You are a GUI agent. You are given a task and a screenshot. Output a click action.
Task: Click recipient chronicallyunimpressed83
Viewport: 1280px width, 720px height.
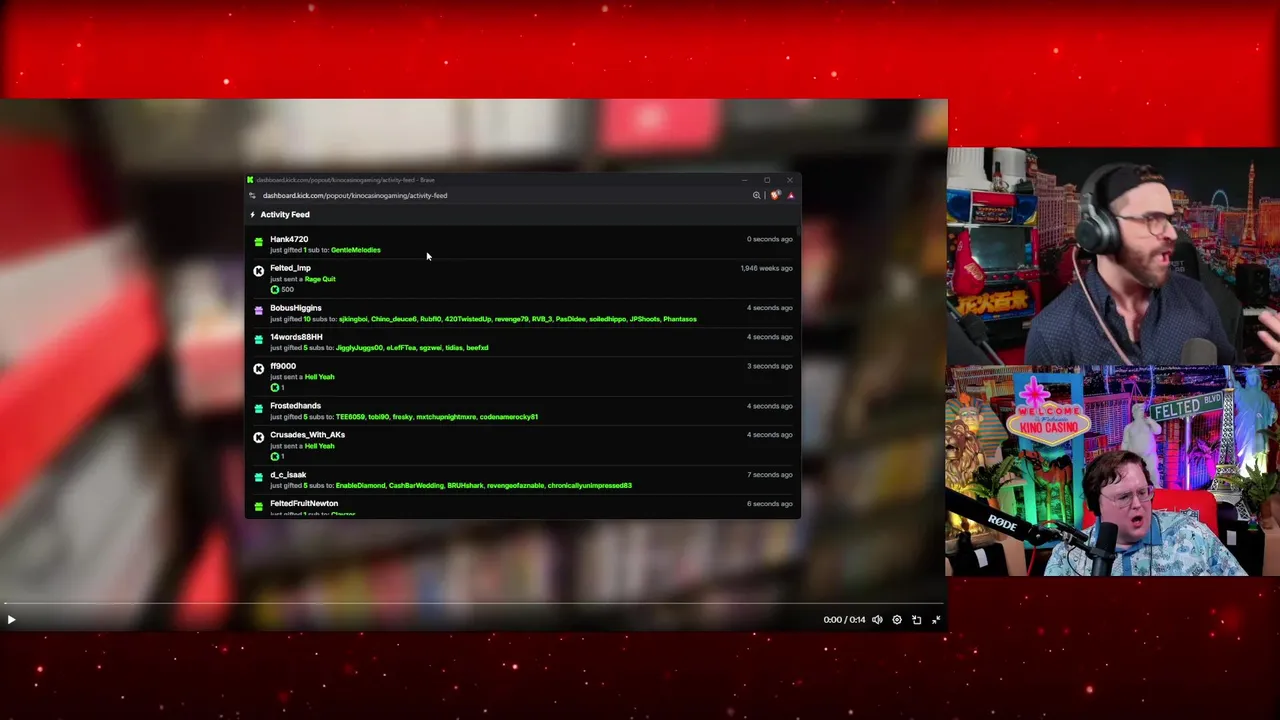point(590,486)
